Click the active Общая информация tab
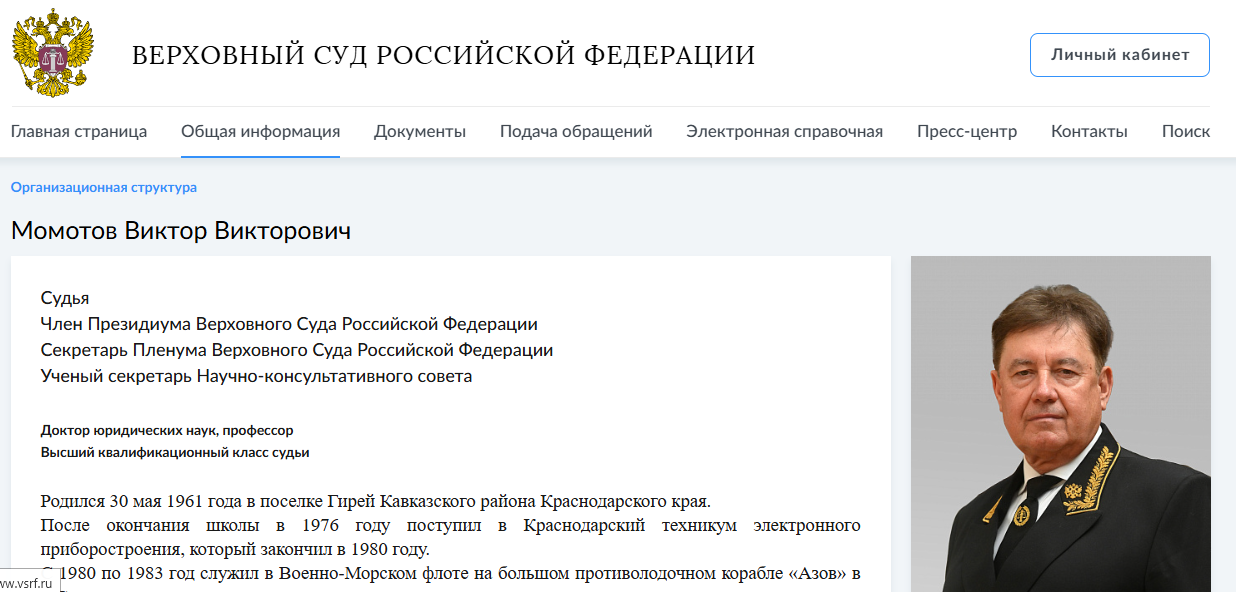This screenshot has width=1236, height=592. (x=259, y=130)
